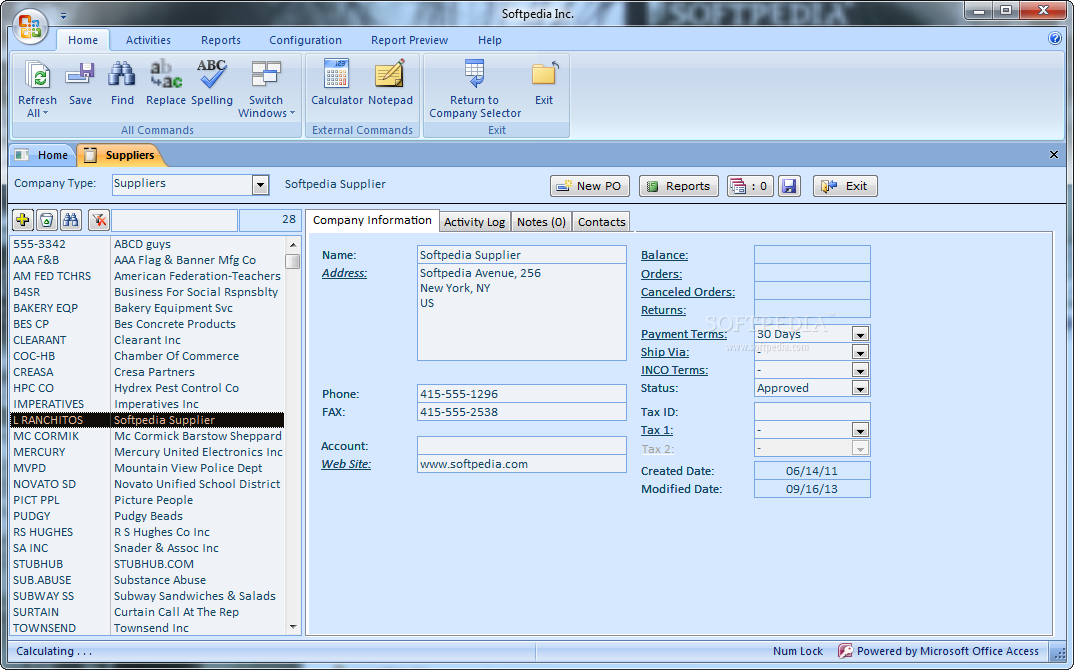Click the supplier list scroll up arrow
The width and height of the screenshot is (1074, 670).
(293, 245)
